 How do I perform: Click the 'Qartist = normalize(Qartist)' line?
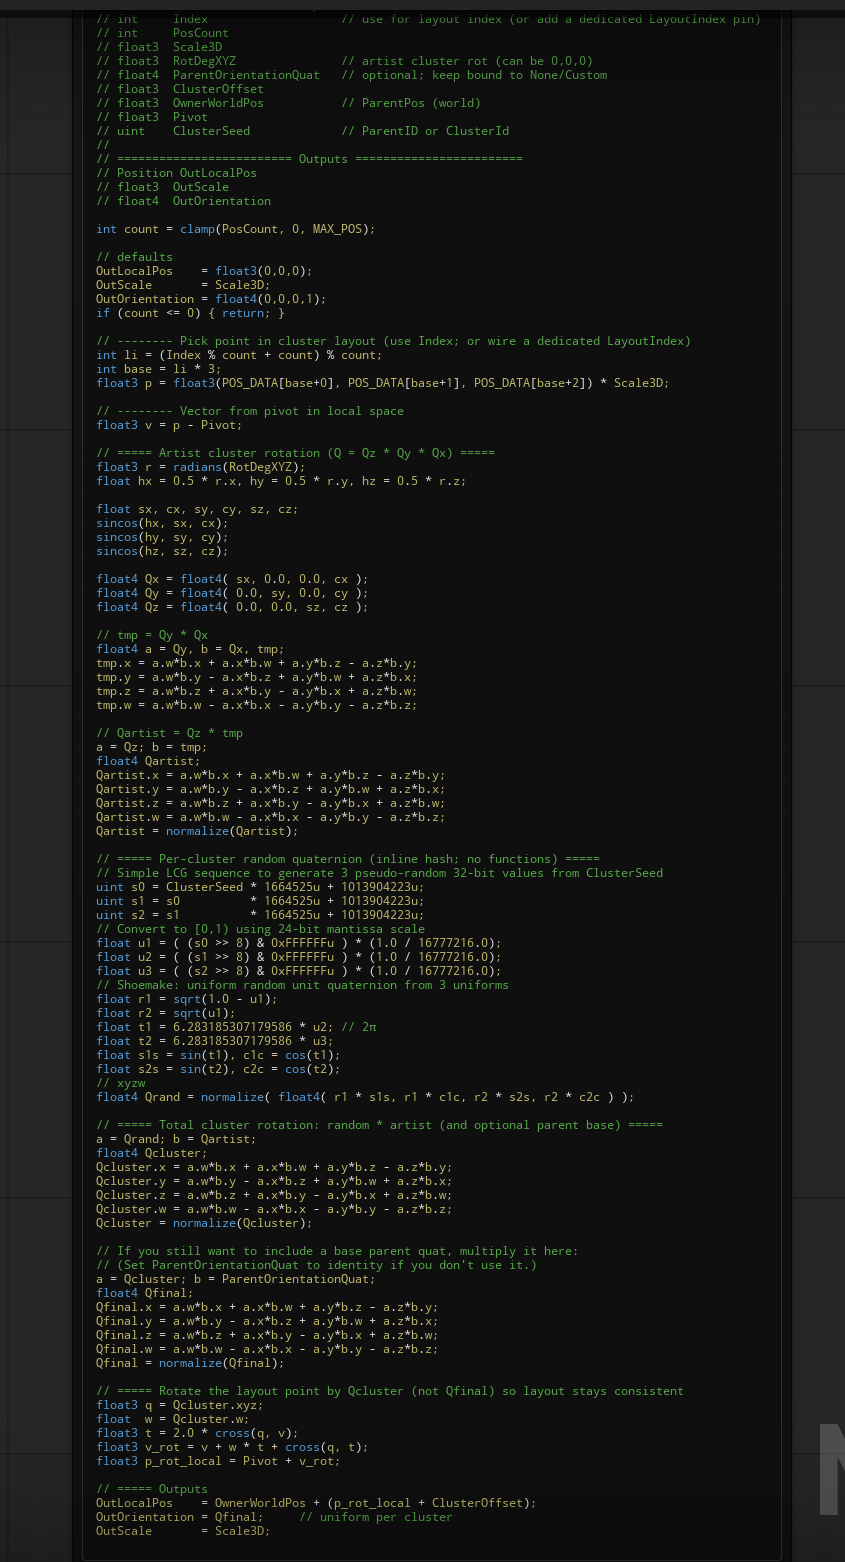197,831
